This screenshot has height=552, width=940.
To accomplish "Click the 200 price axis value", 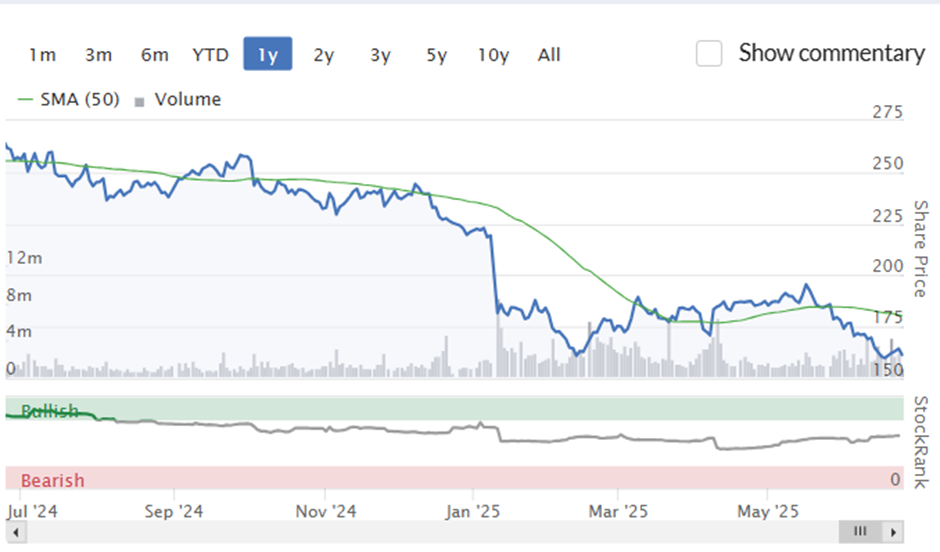I will tap(887, 266).
